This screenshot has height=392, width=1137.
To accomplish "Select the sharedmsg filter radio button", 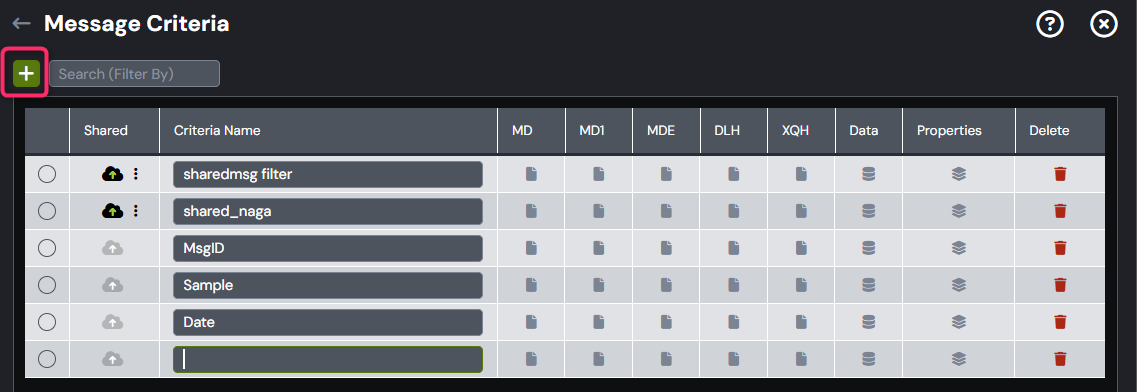I will point(47,174).
